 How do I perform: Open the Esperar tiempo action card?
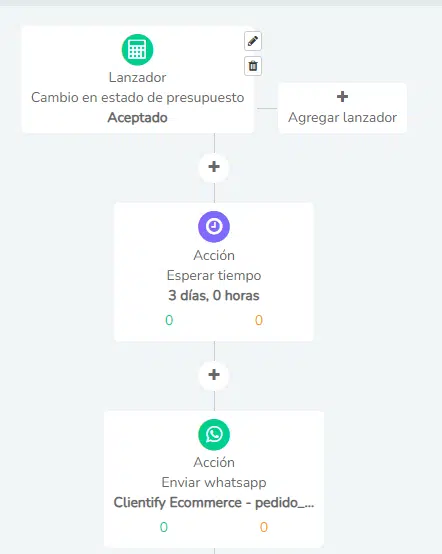coord(214,272)
